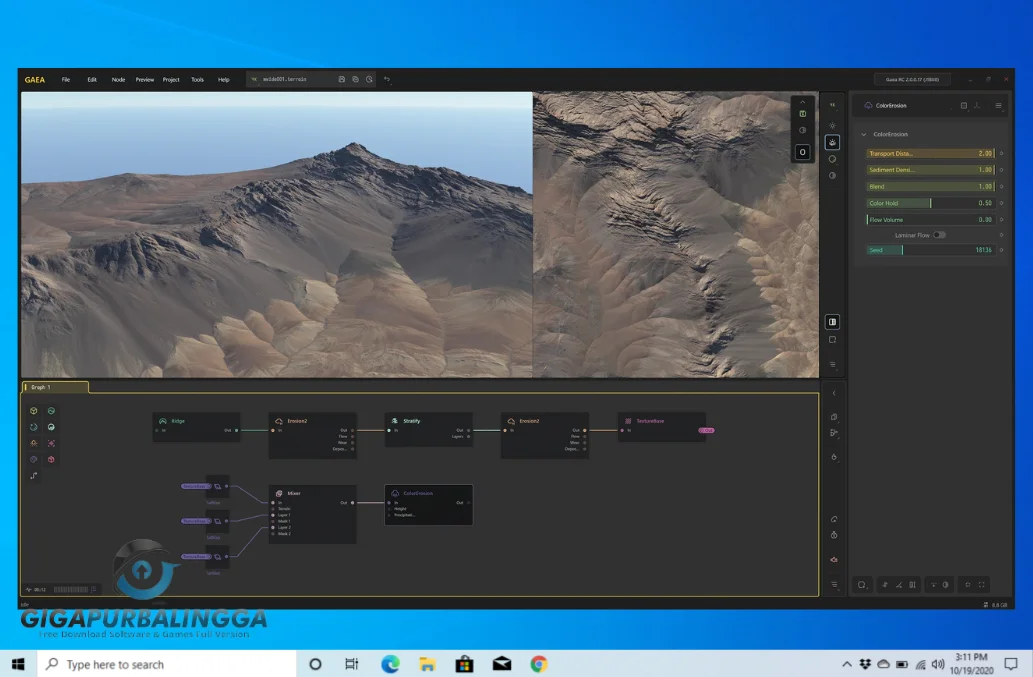Viewport: 1033px width, 677px height.
Task: Click the pink cube icon in node palette
Action: (x=51, y=459)
